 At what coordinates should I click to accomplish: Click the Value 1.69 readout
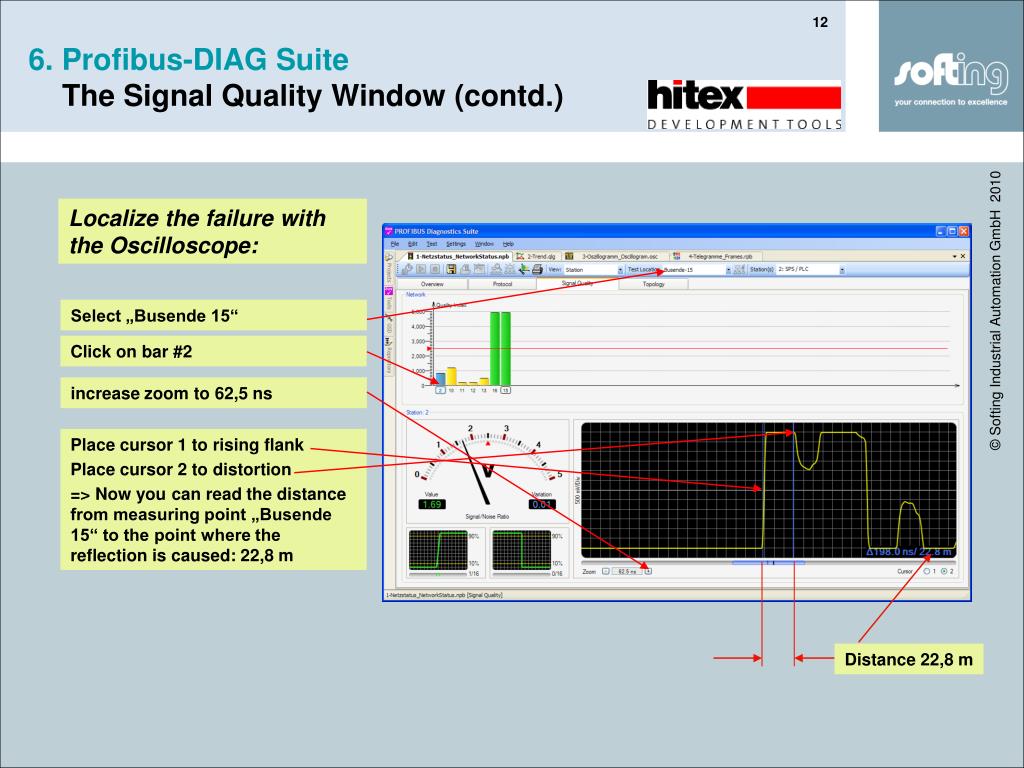click(x=432, y=504)
